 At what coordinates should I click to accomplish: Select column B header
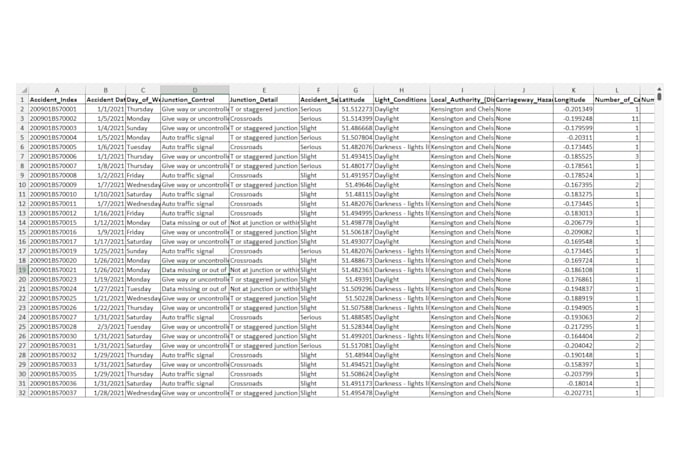[x=105, y=90]
